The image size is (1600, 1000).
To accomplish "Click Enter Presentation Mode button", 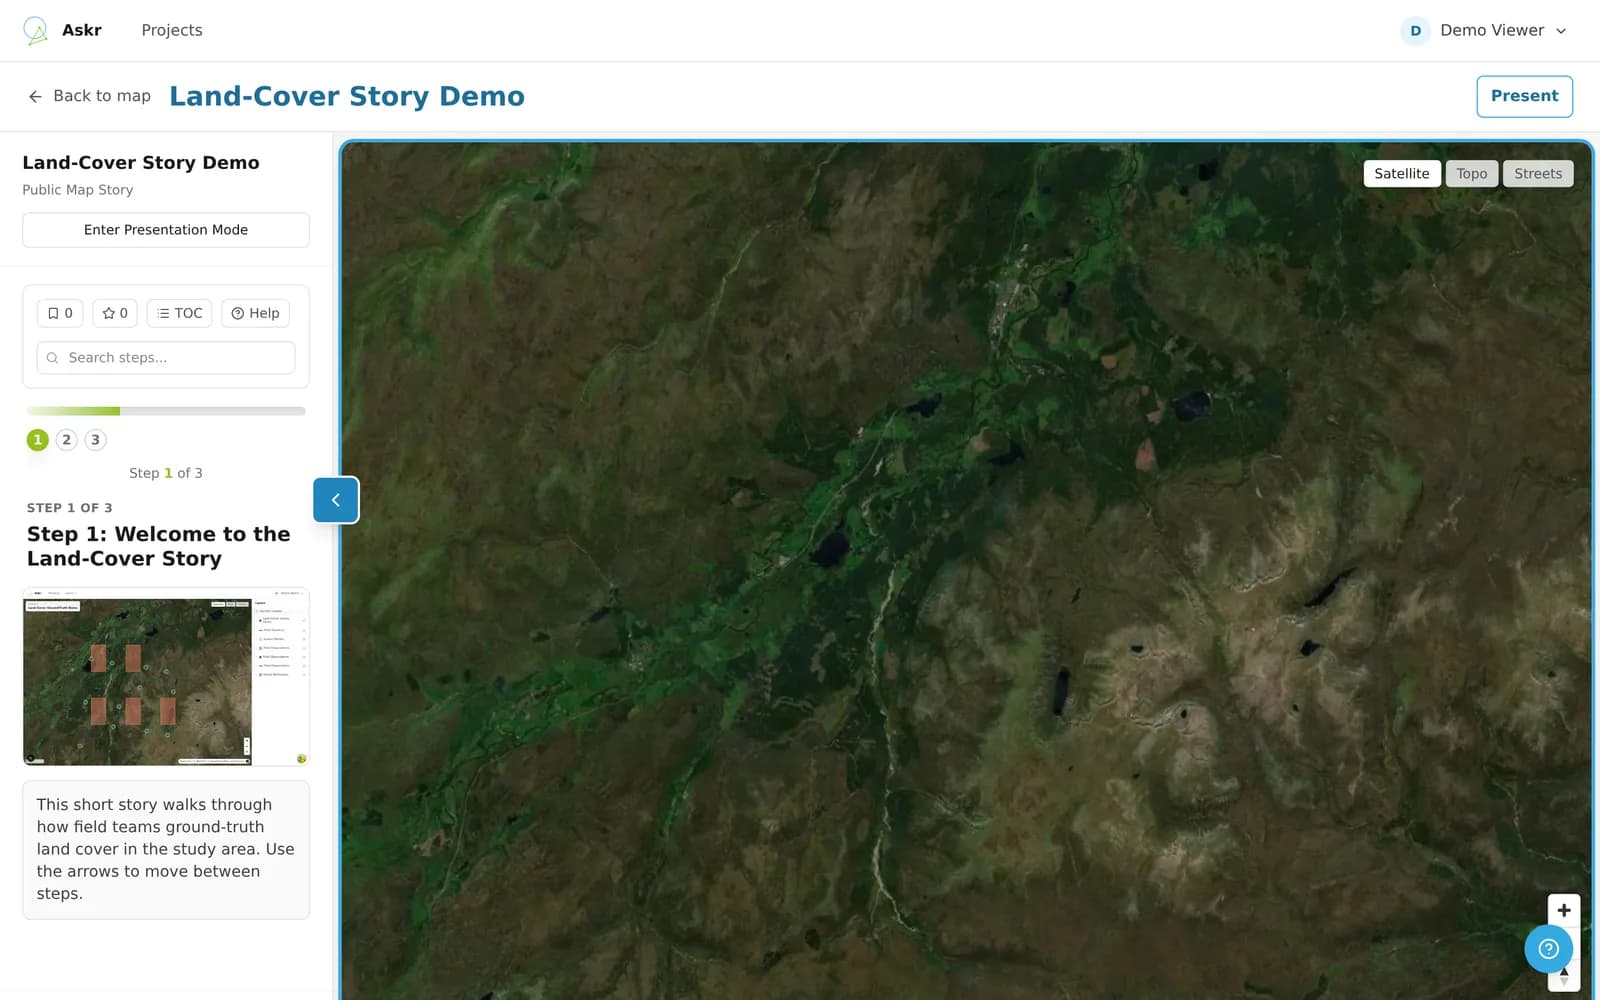I will coord(166,230).
